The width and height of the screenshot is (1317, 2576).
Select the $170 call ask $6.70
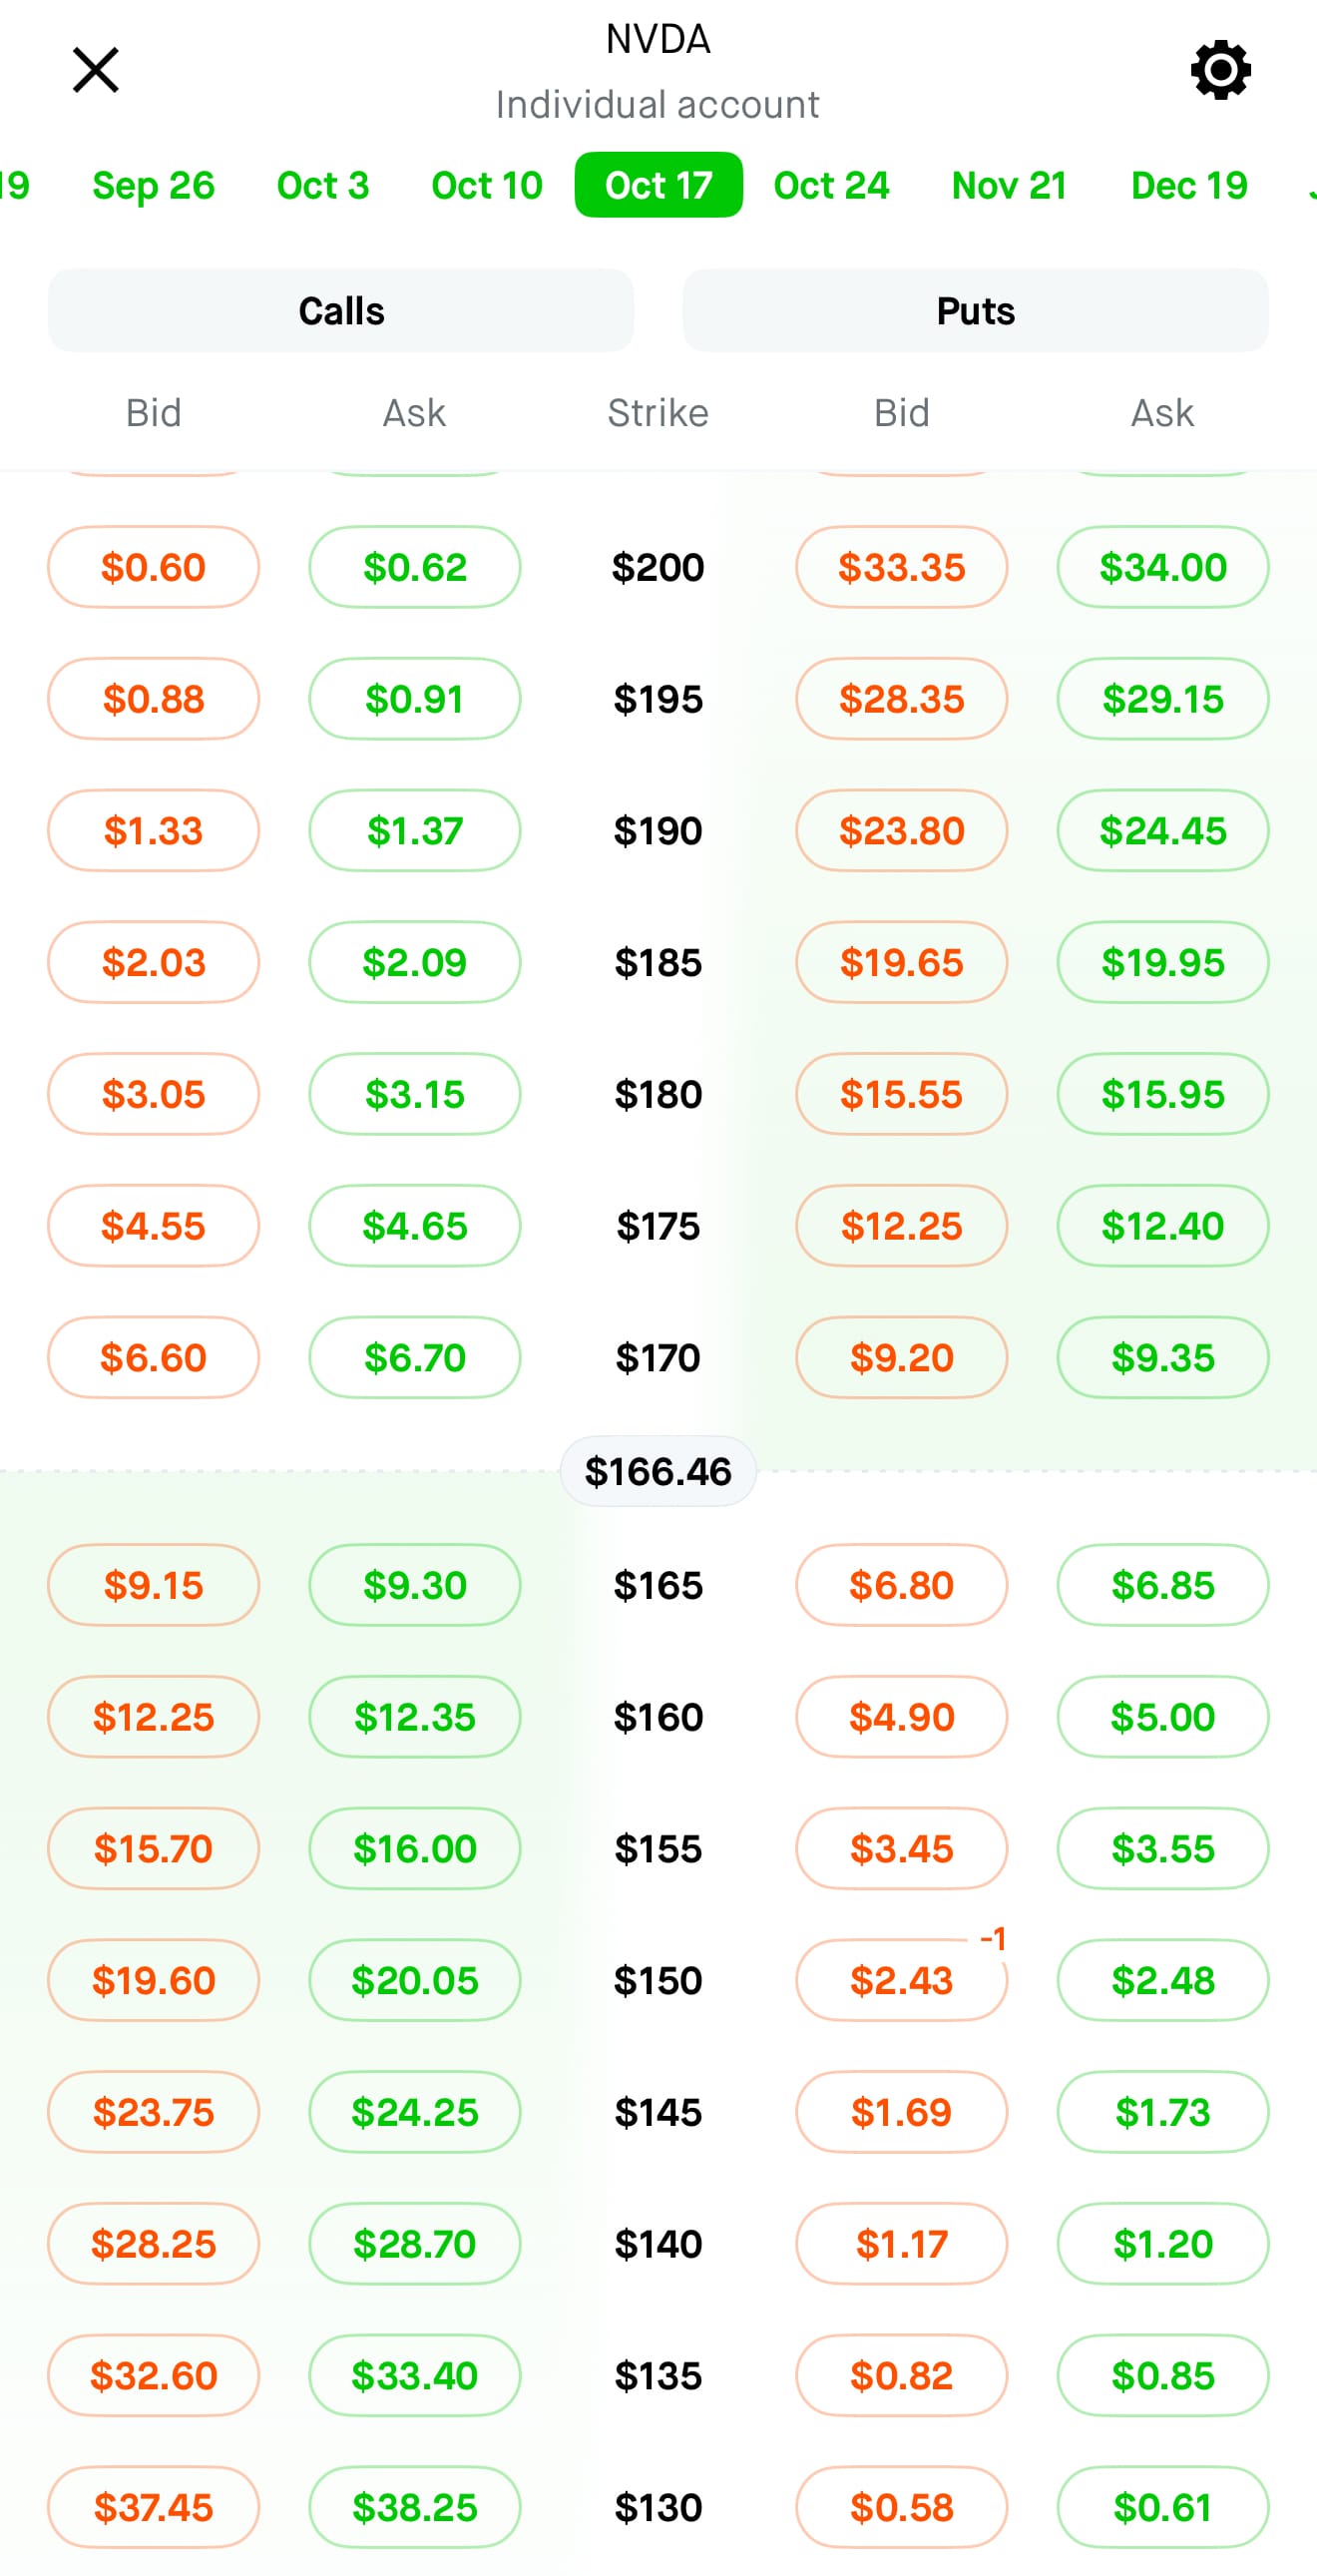click(x=414, y=1357)
